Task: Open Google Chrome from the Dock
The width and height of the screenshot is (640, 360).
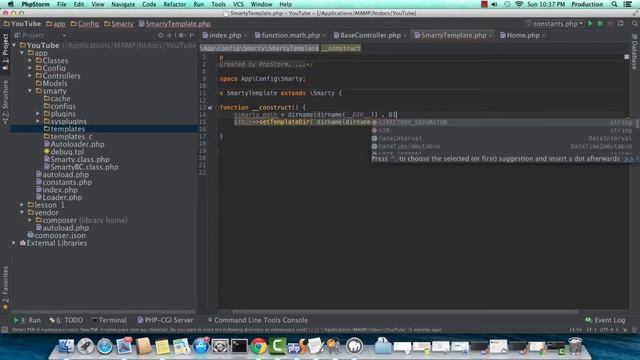Action: click(258, 346)
